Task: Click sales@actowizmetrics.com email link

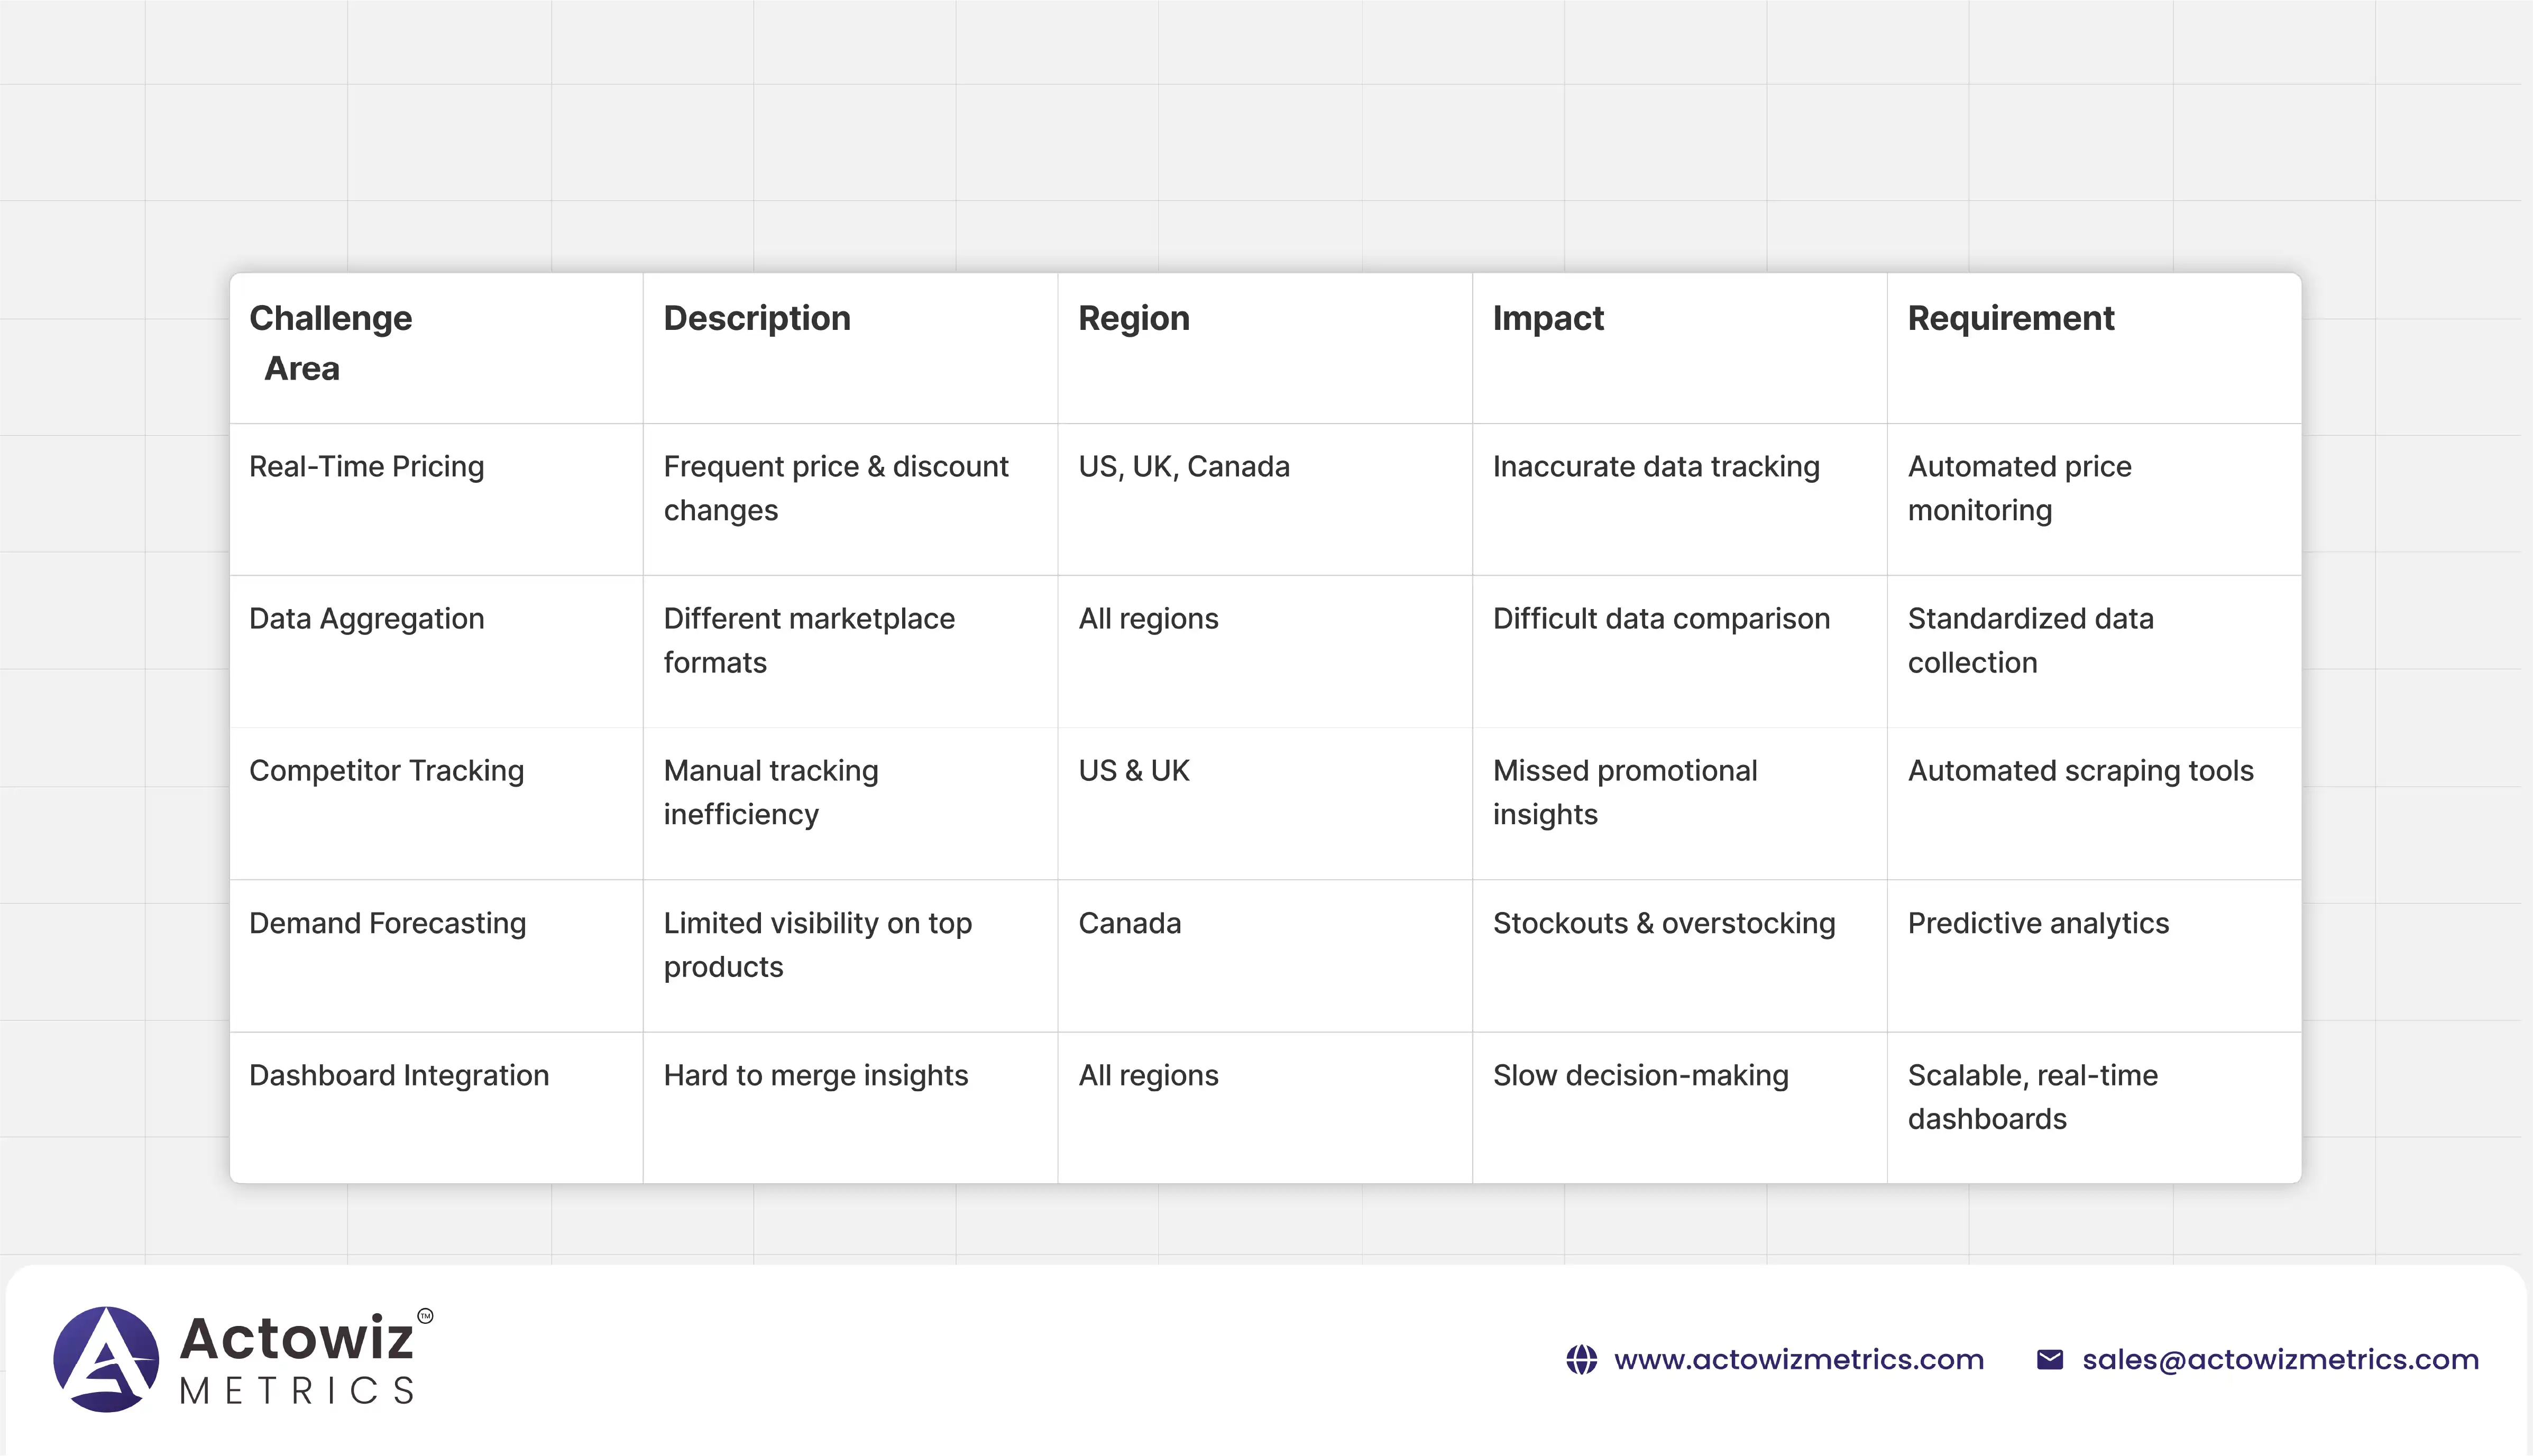Action: [x=2280, y=1360]
